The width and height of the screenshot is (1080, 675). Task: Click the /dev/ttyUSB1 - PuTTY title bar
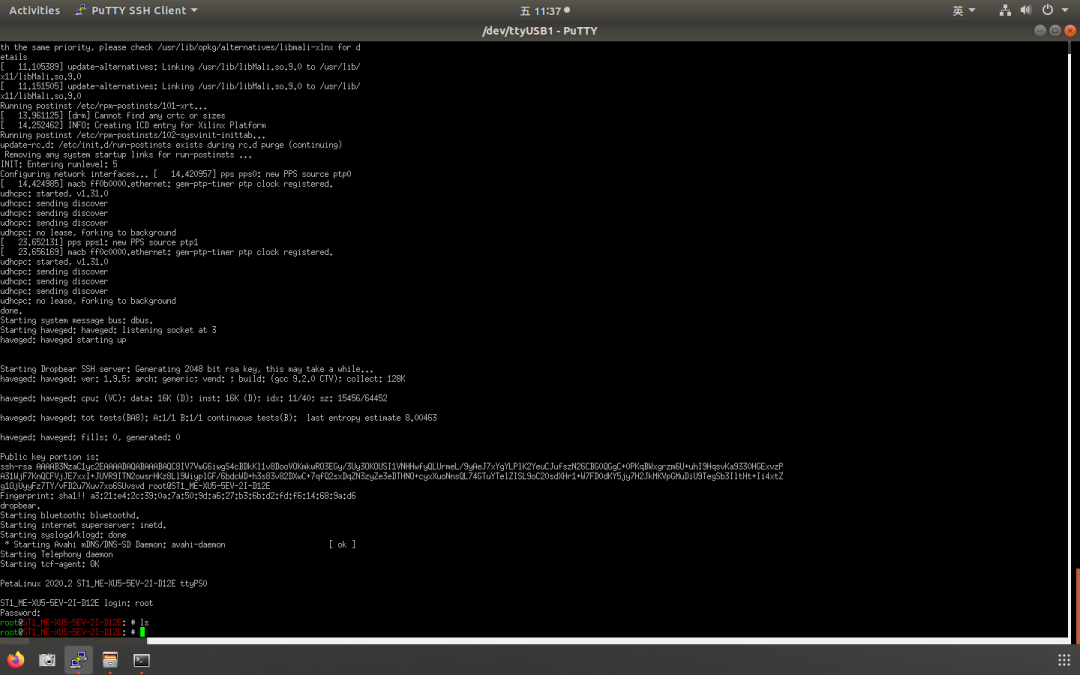click(x=540, y=30)
